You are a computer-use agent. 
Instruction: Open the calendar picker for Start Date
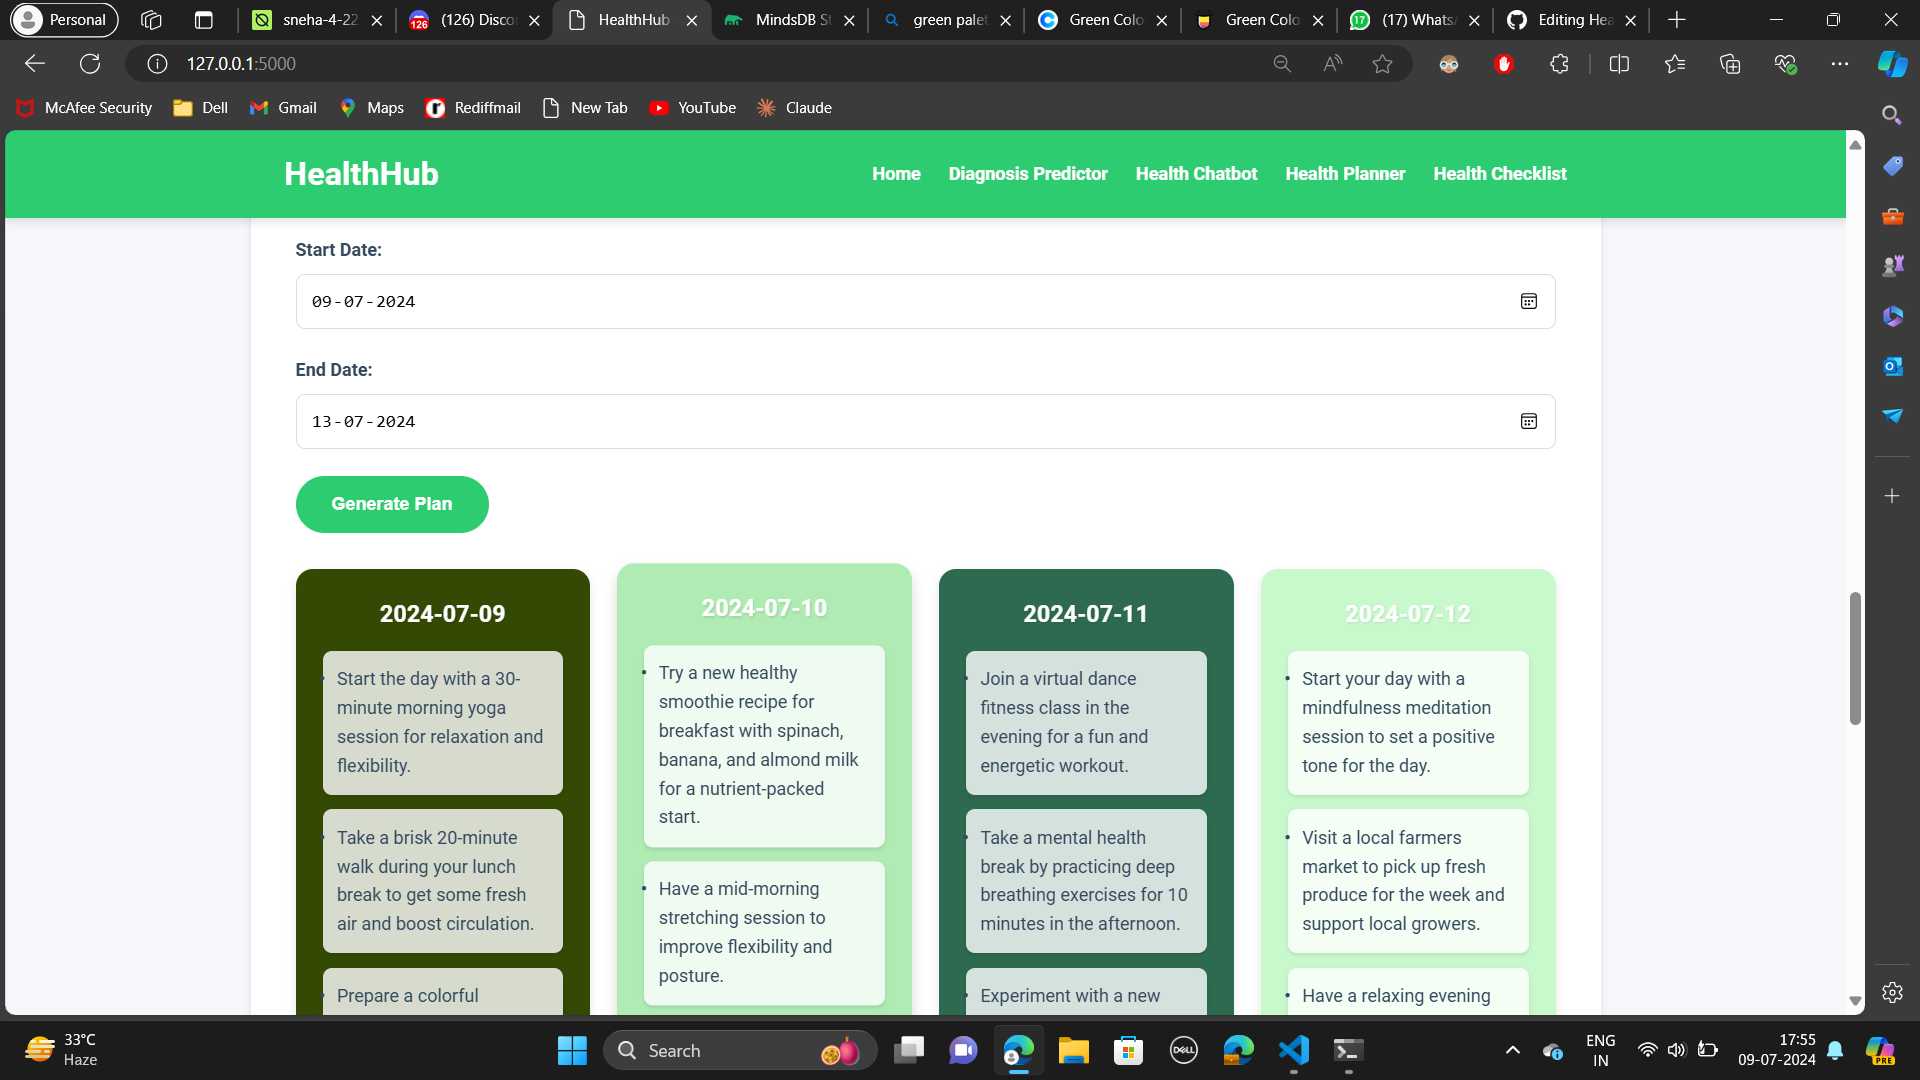pyautogui.click(x=1529, y=301)
